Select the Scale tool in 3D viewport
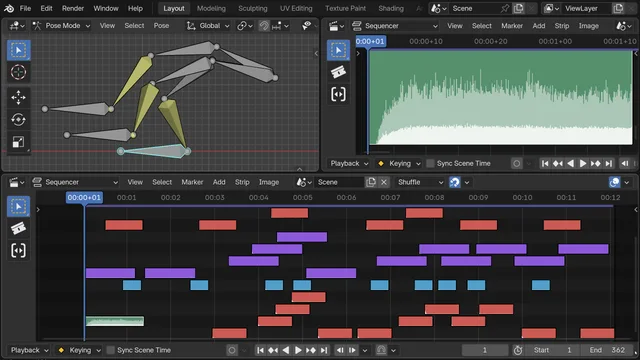Screen dimensions: 640x360 [18, 142]
